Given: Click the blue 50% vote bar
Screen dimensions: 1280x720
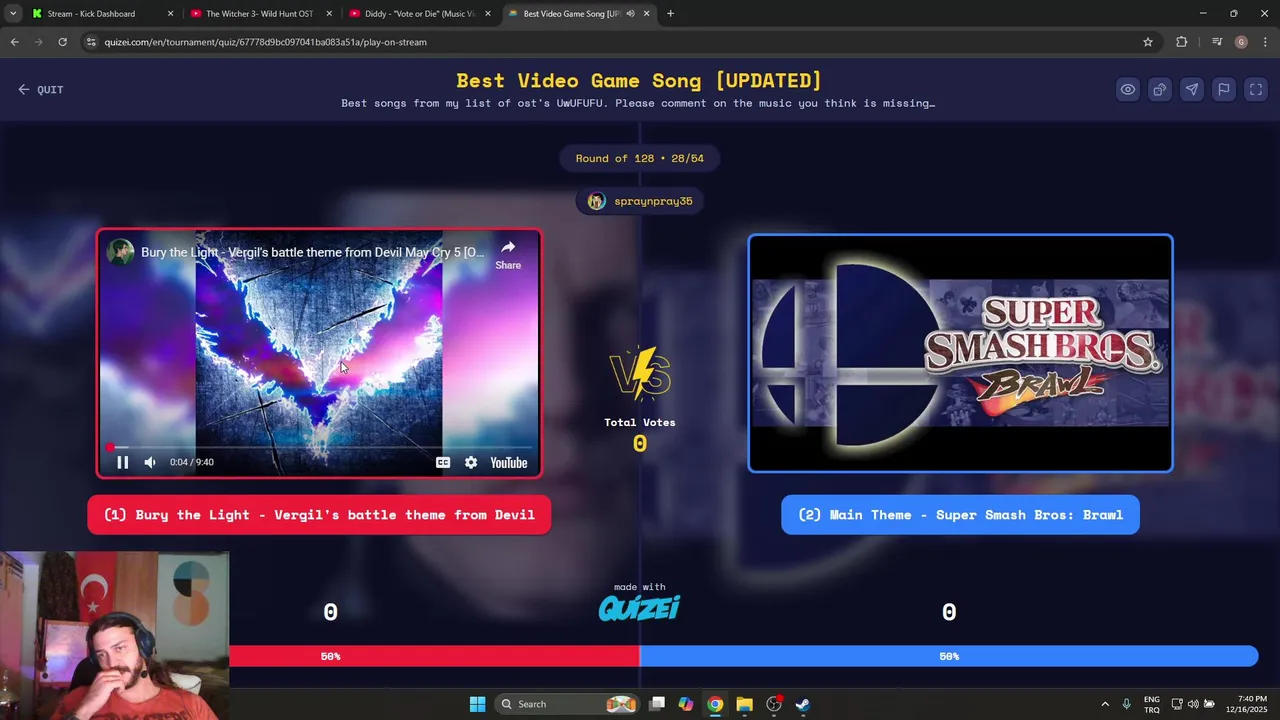Looking at the screenshot, I should tap(948, 656).
